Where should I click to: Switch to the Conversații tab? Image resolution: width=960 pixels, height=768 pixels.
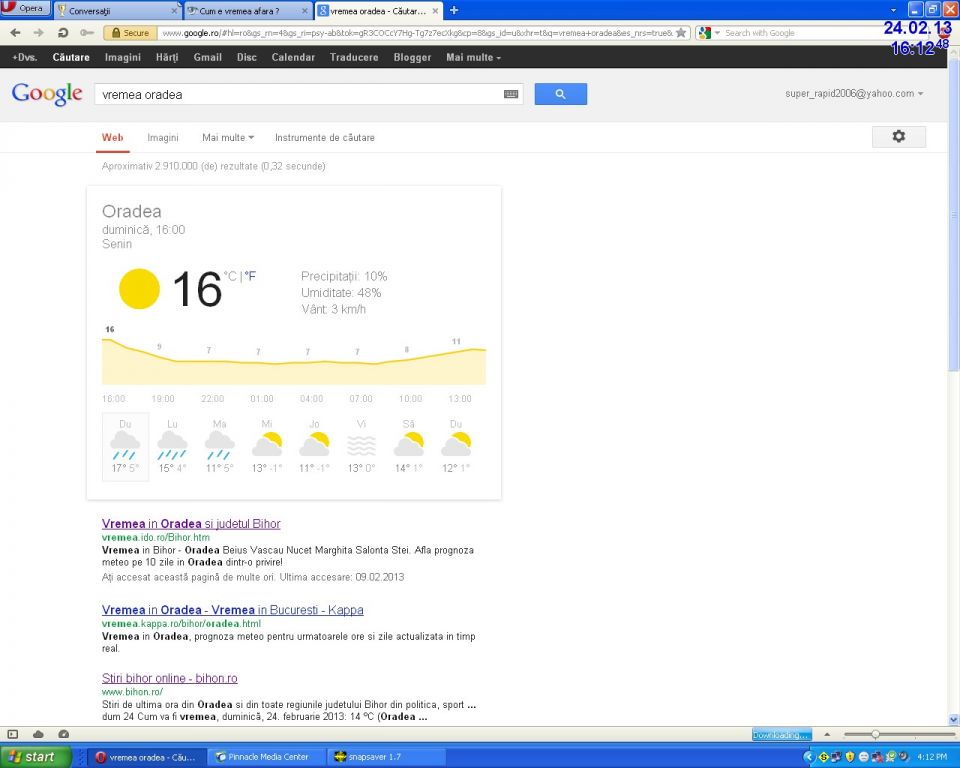(x=116, y=10)
